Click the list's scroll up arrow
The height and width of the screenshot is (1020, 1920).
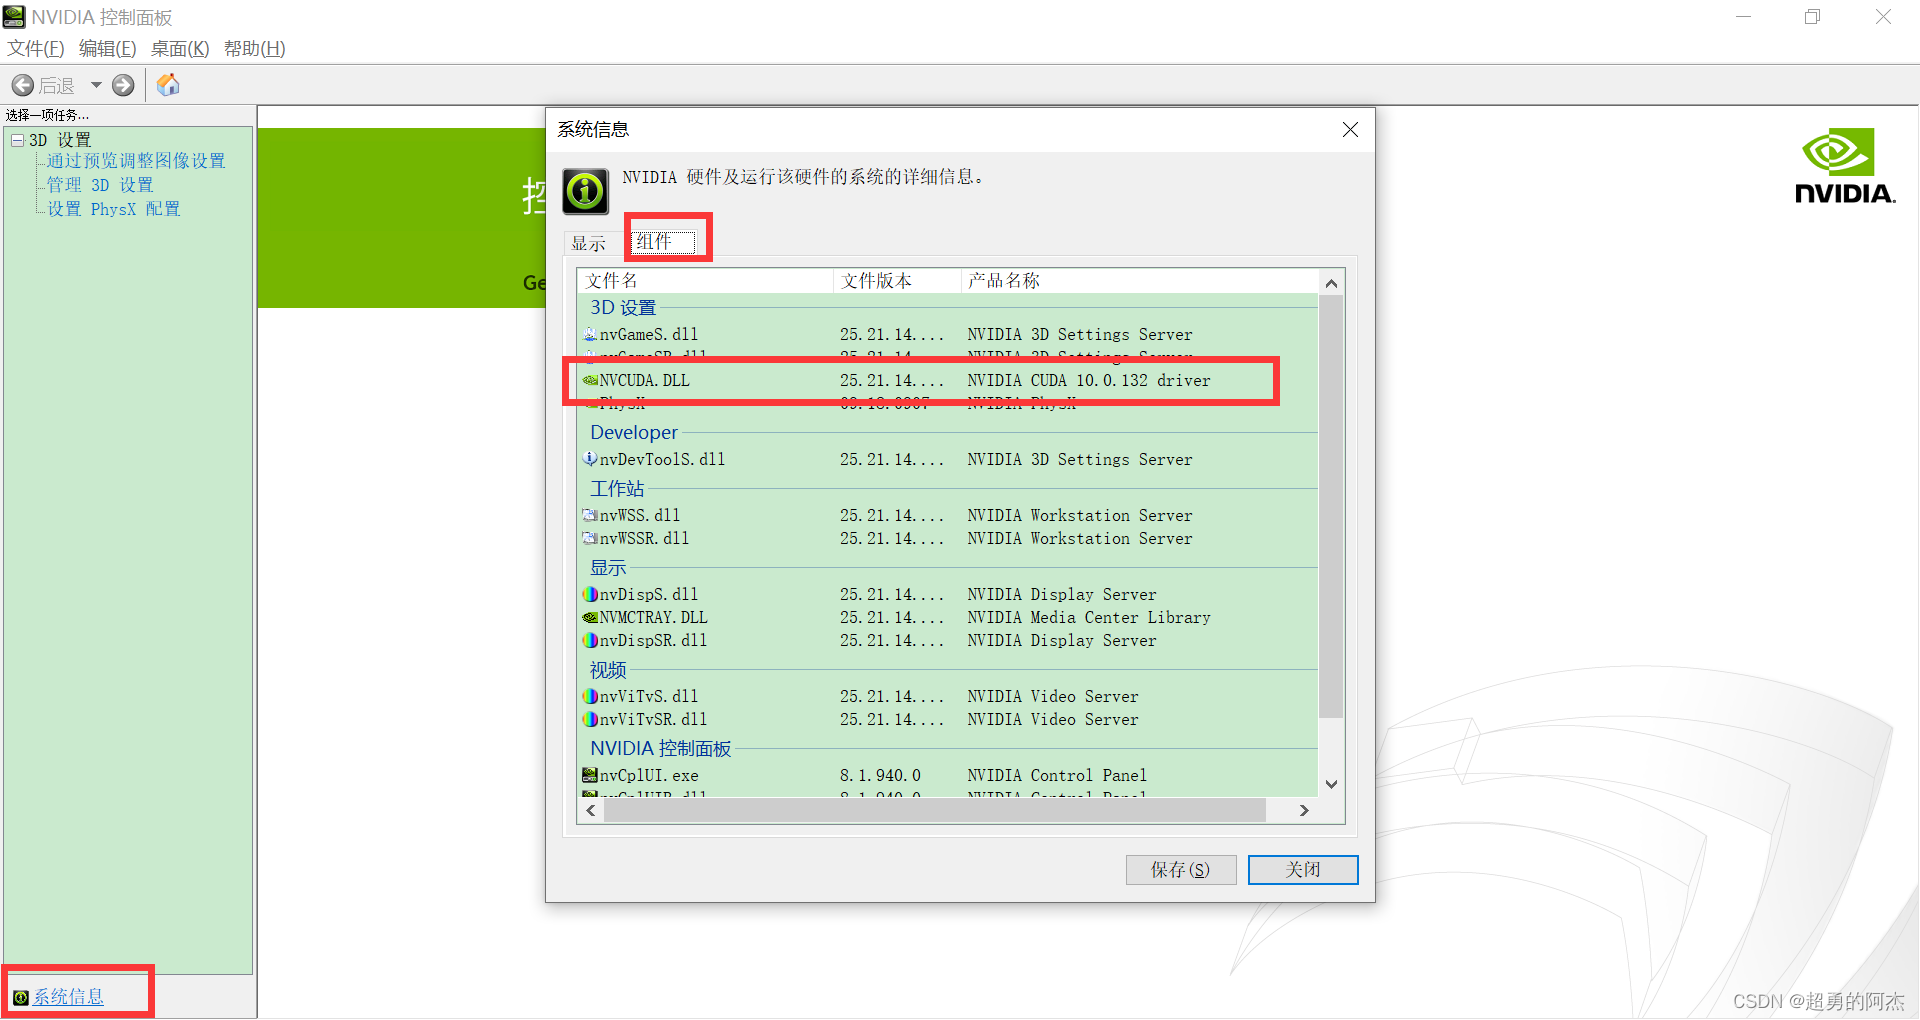[x=1331, y=283]
